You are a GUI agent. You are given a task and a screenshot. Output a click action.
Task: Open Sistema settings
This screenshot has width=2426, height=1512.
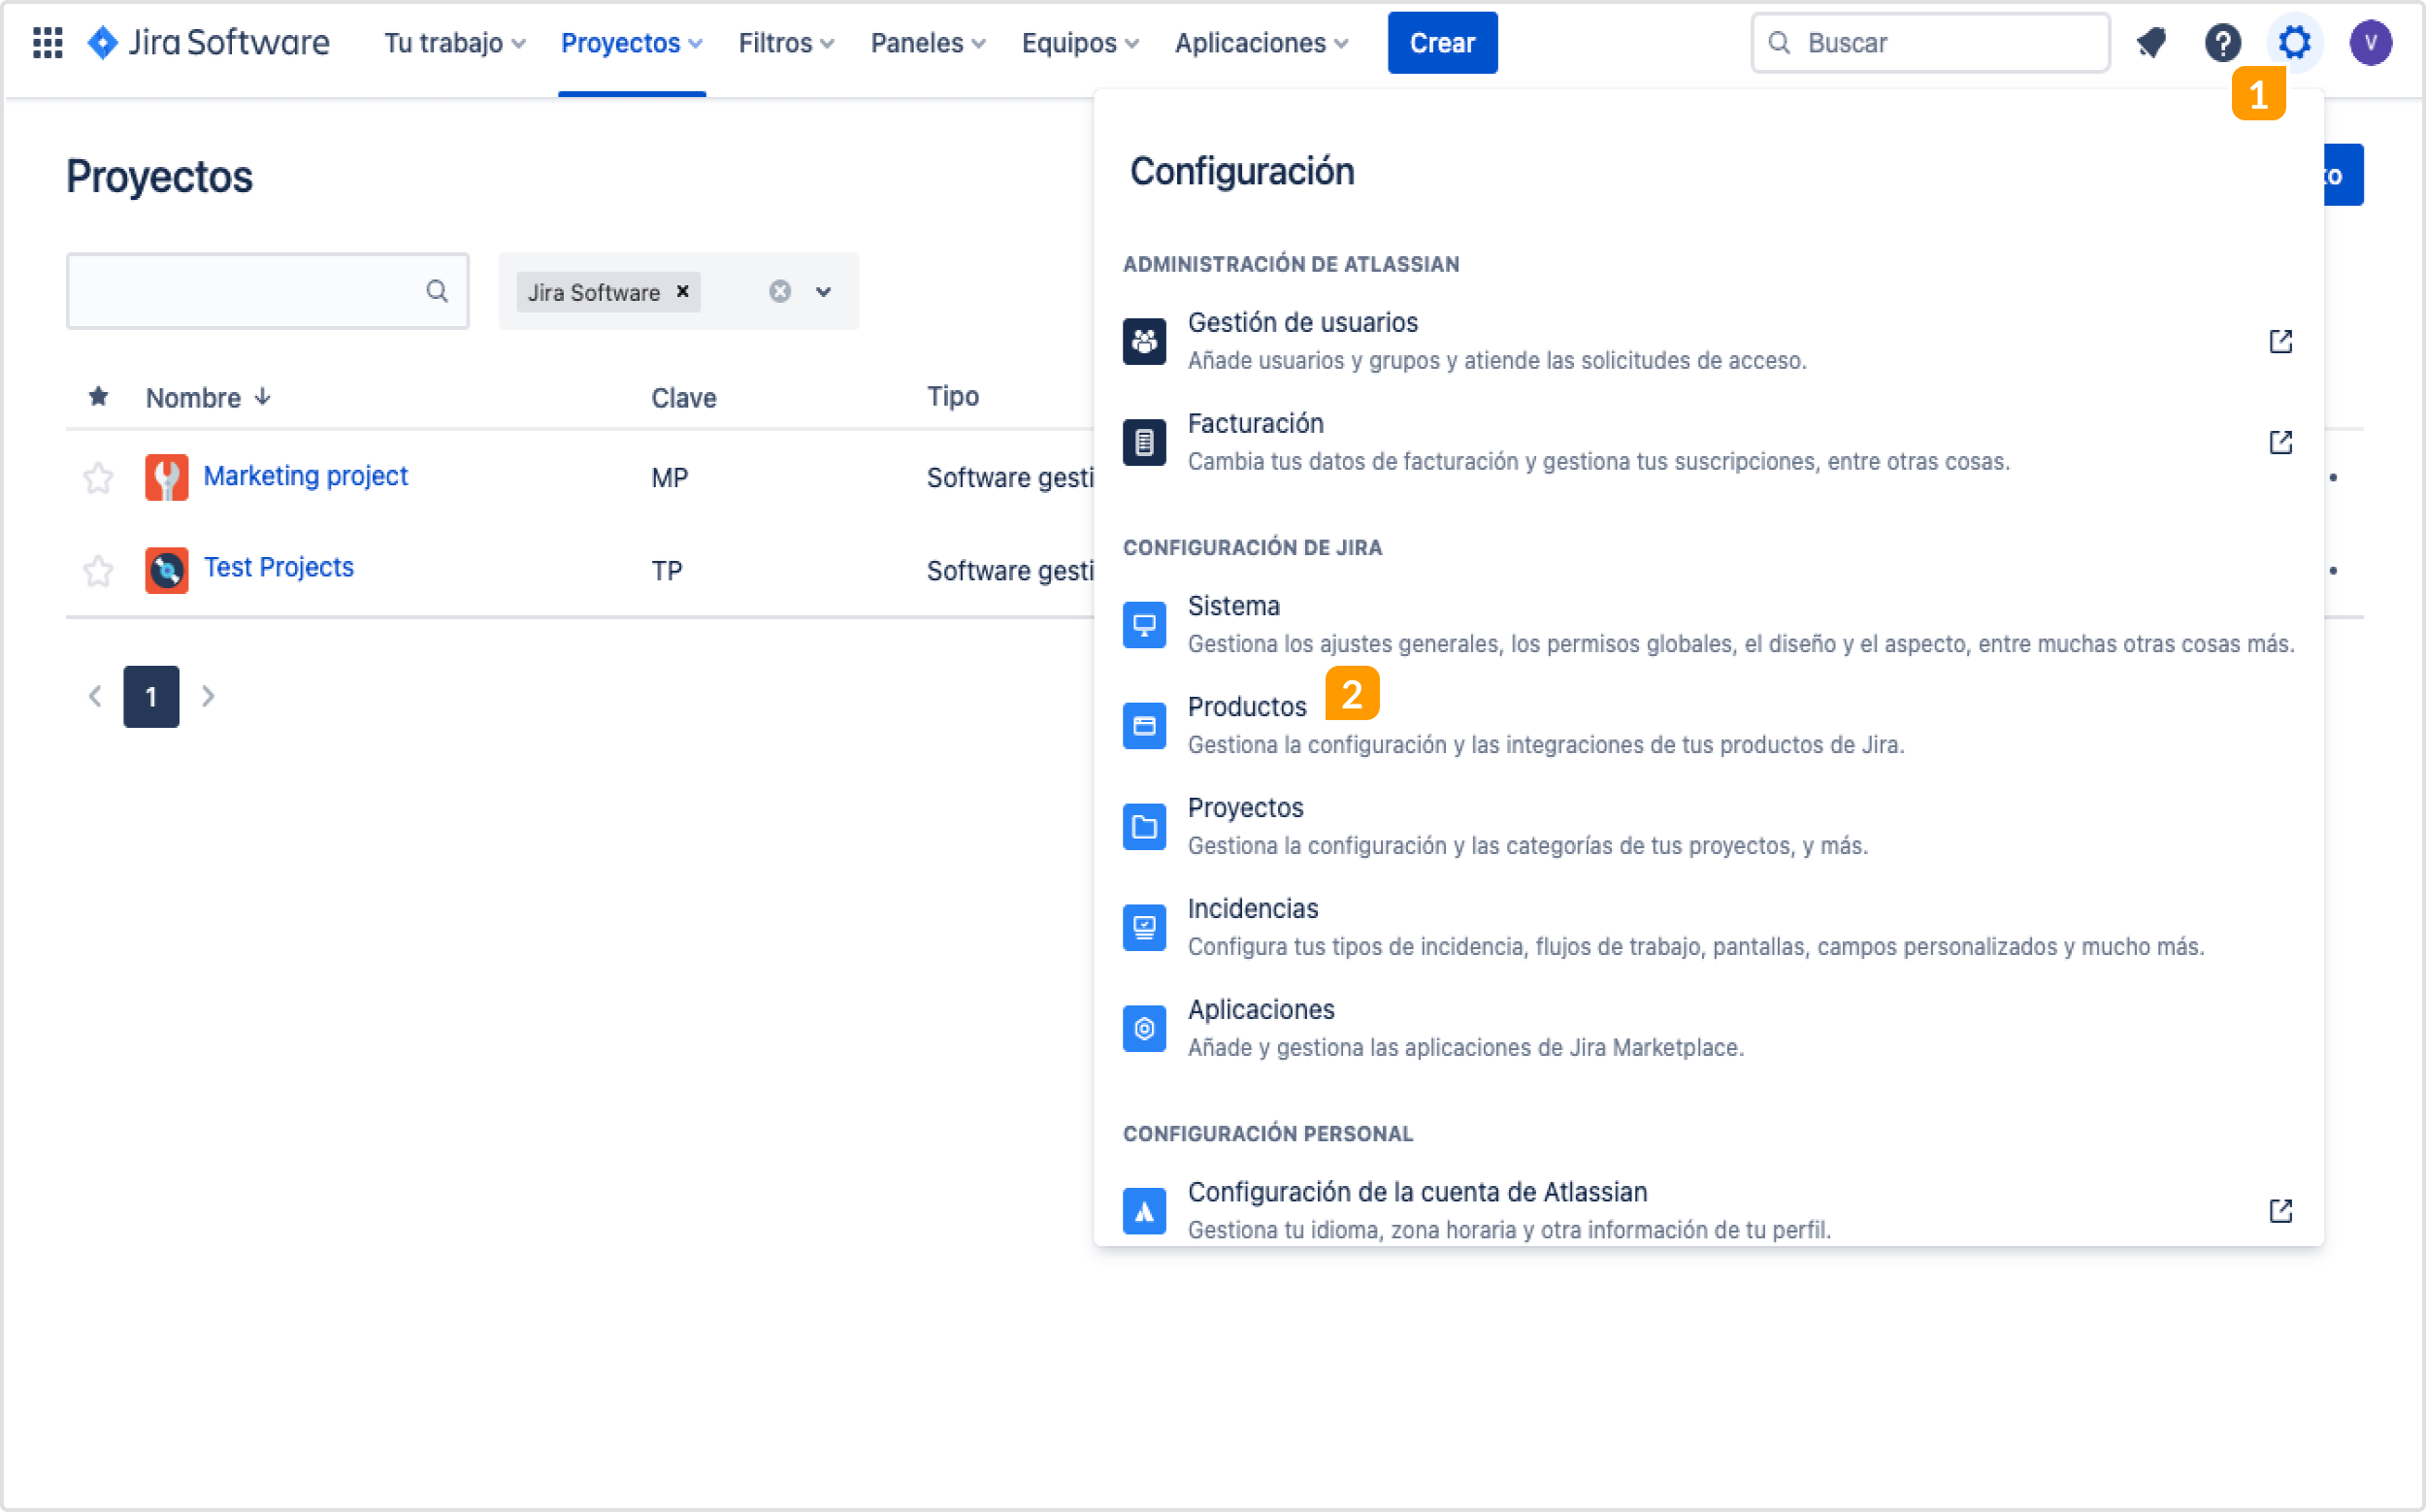point(1708,625)
